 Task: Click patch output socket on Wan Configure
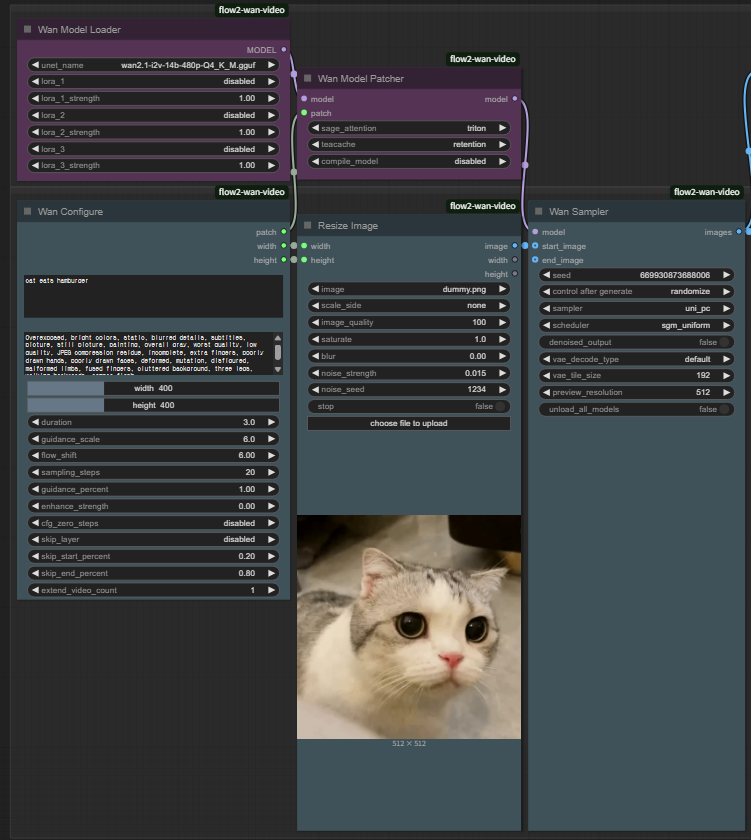[x=284, y=232]
